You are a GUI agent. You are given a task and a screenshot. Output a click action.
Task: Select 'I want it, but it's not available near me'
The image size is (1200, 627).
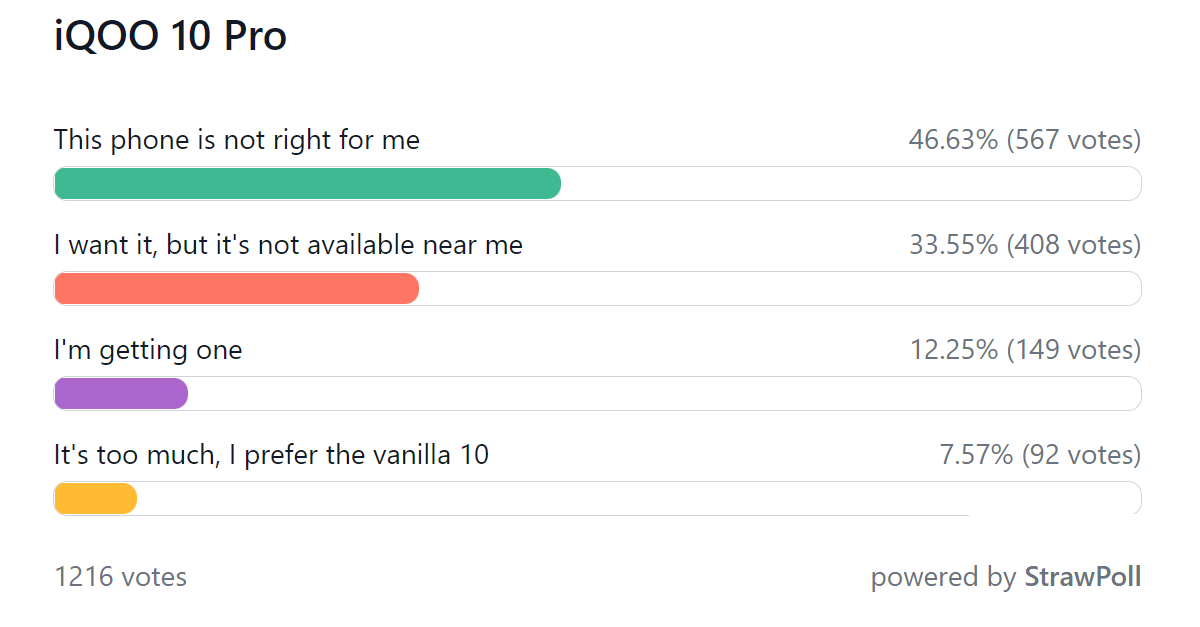pos(288,245)
